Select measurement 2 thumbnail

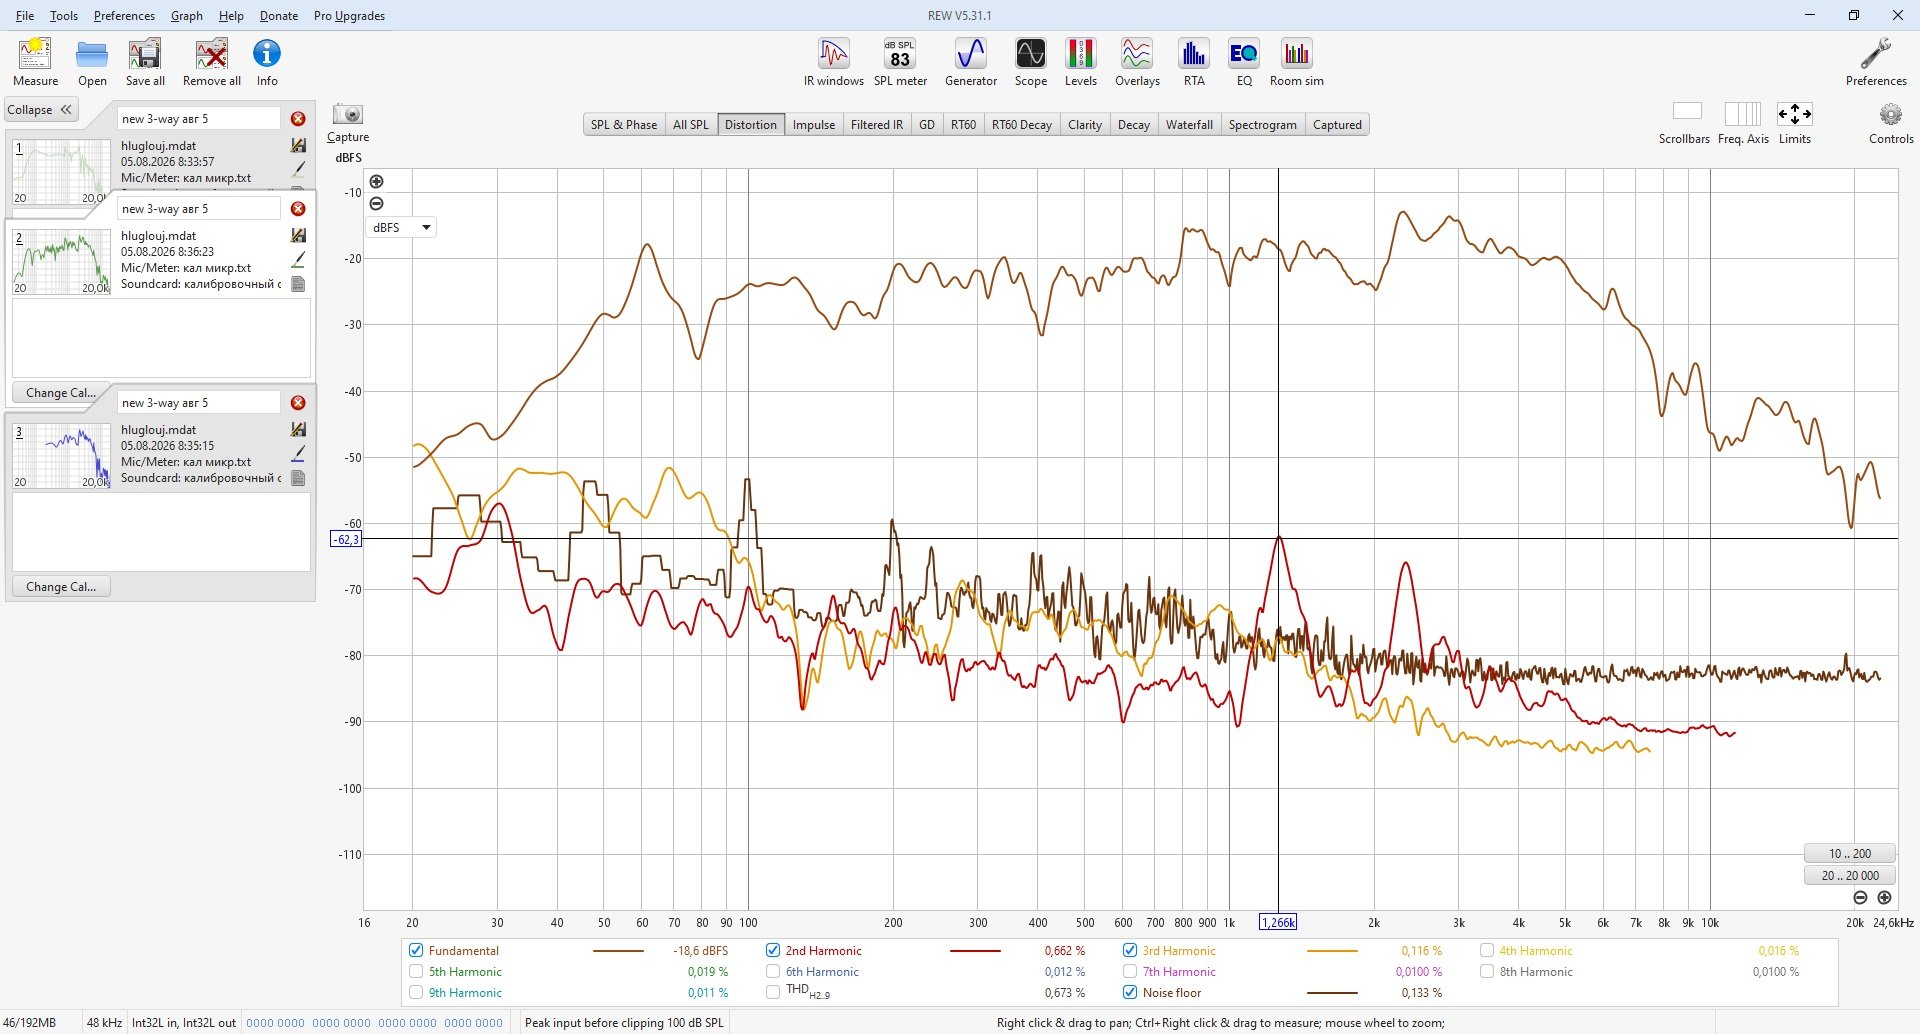coord(61,261)
